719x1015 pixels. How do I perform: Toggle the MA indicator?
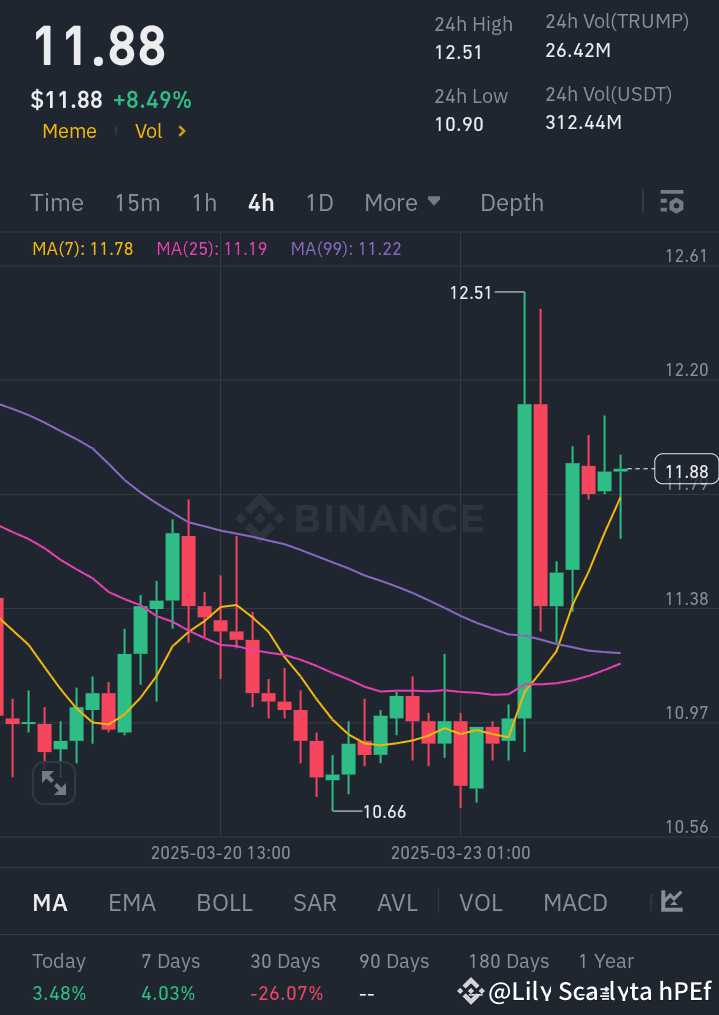coord(50,903)
